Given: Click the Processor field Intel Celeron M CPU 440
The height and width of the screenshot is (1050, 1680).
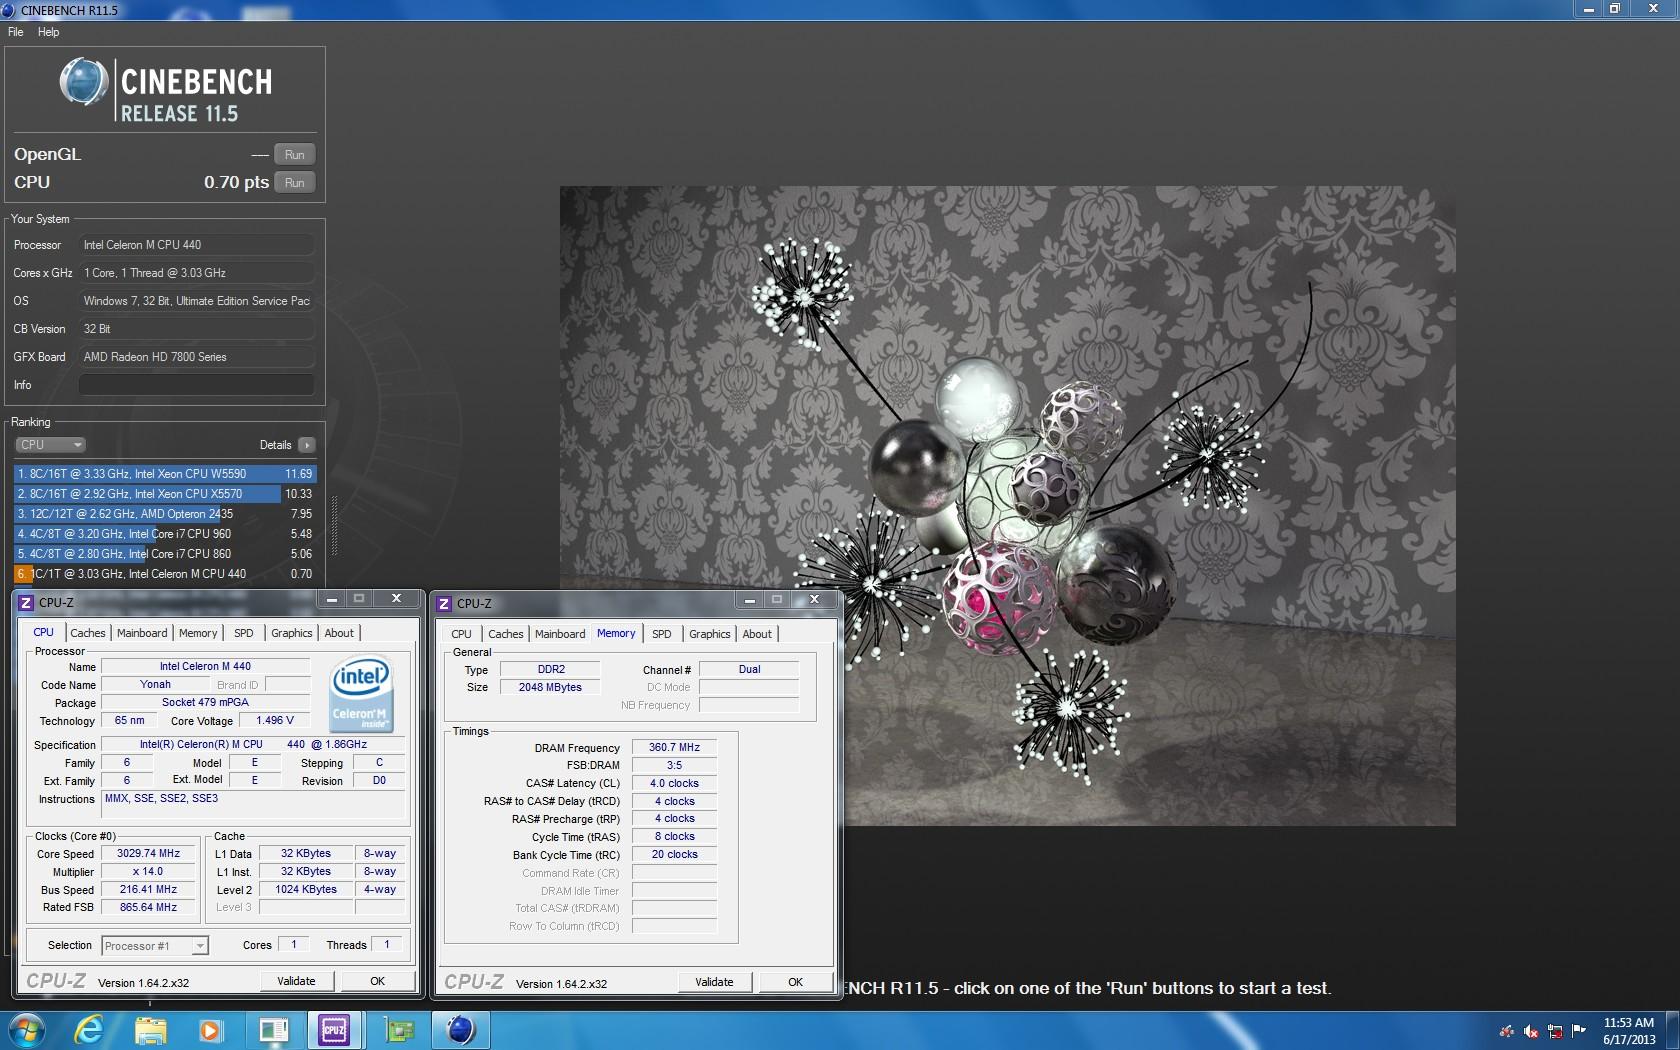Looking at the screenshot, I should (x=197, y=245).
